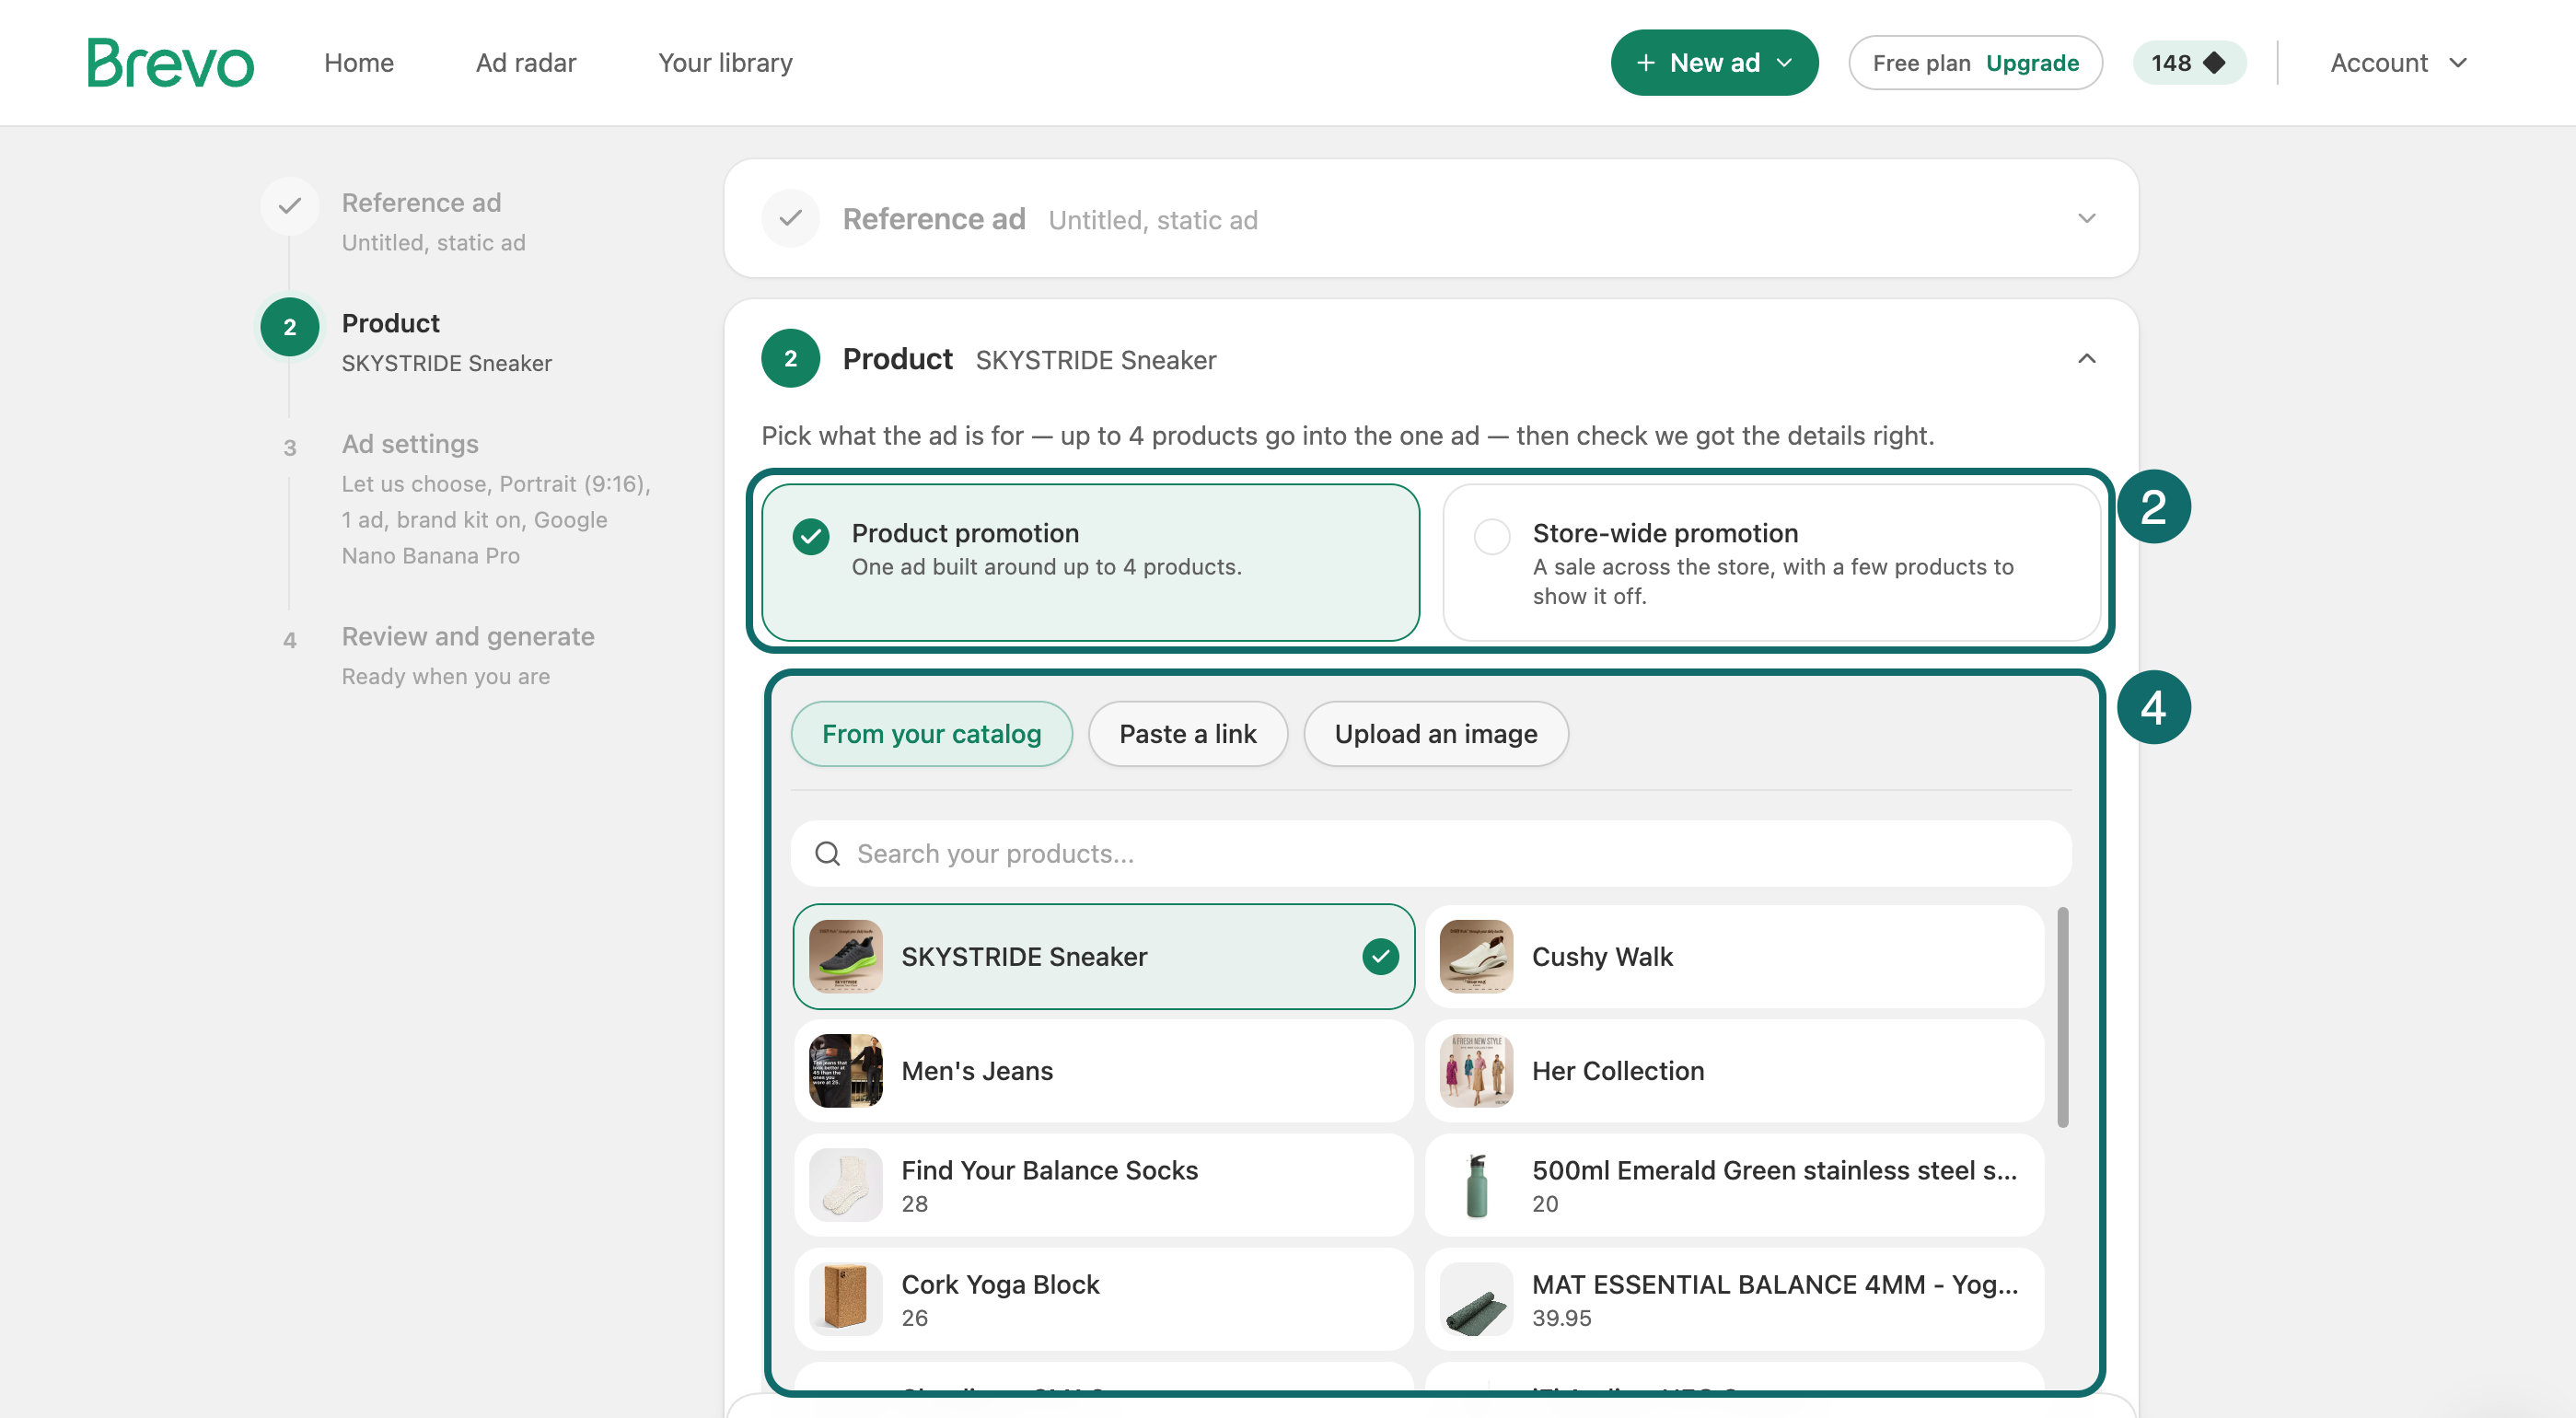Switch to the Upload an image tab
The height and width of the screenshot is (1418, 2576).
[1436, 734]
